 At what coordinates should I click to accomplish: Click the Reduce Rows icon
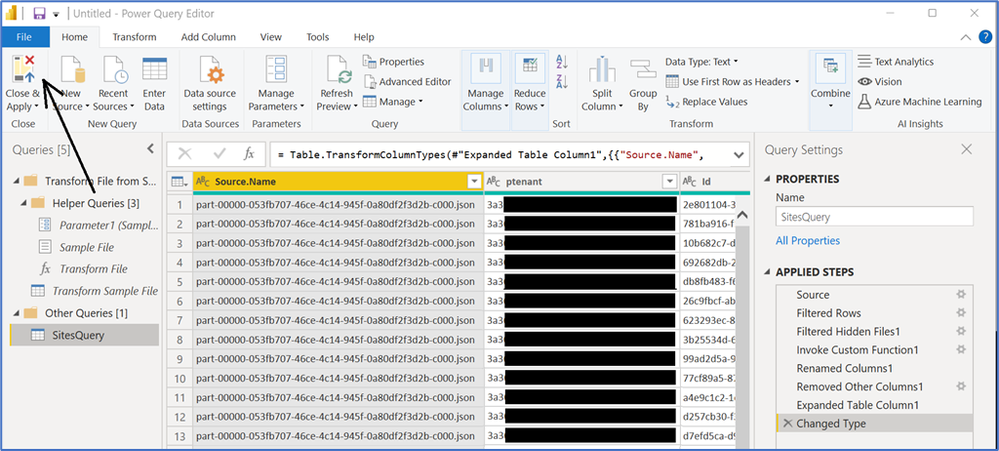[x=529, y=69]
